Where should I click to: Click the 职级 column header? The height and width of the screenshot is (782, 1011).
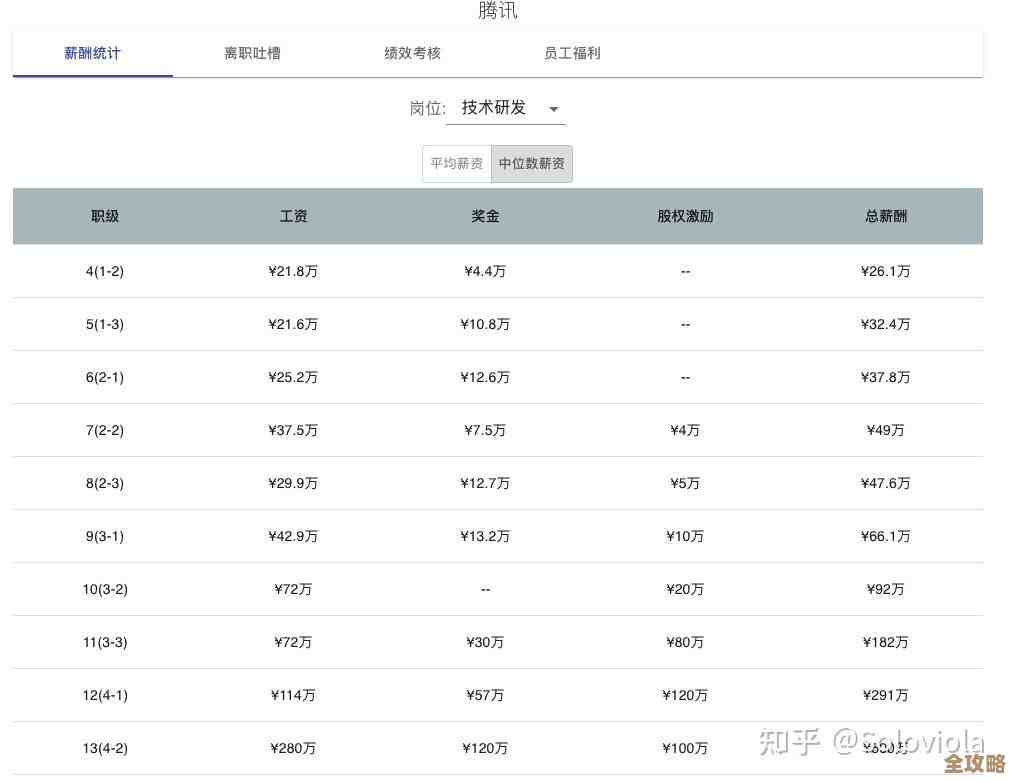104,216
